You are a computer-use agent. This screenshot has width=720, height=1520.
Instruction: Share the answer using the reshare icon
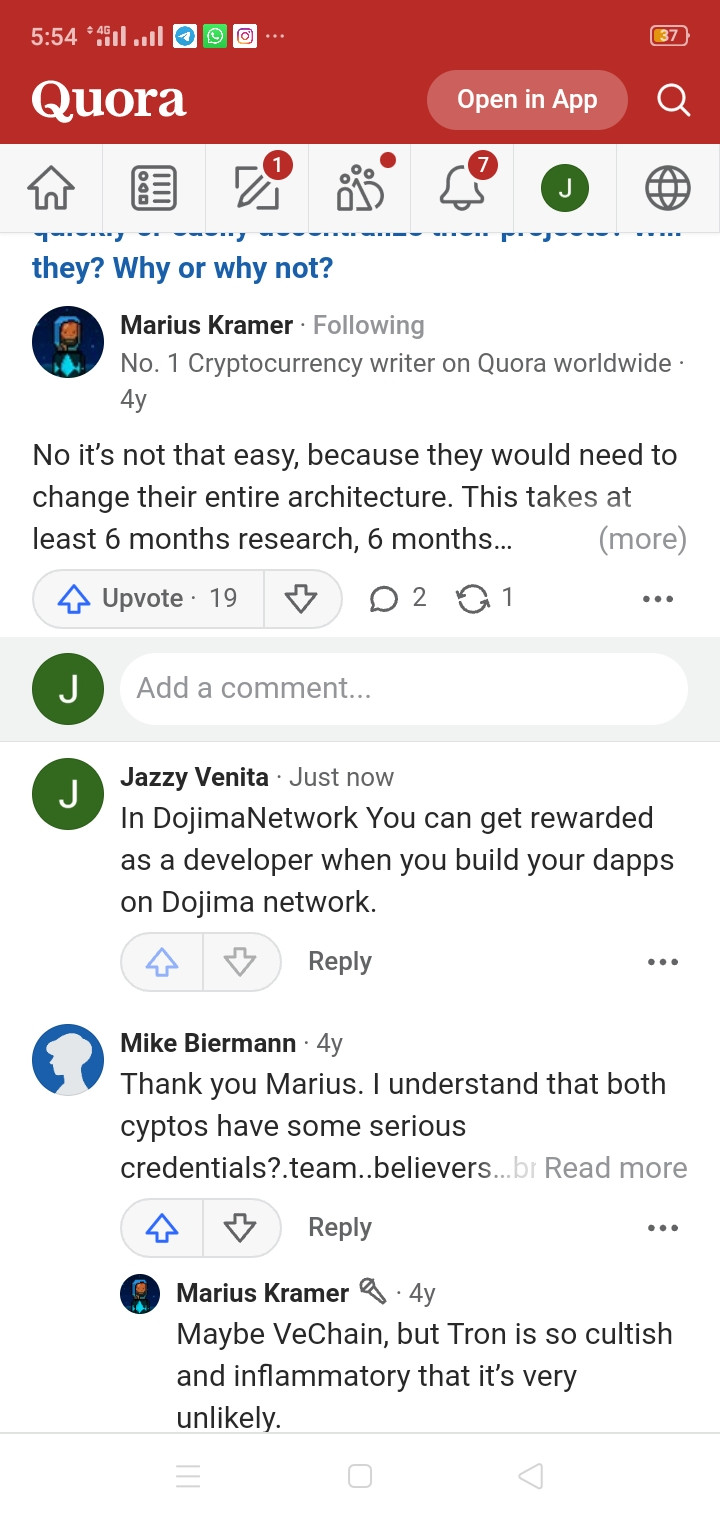pos(485,598)
